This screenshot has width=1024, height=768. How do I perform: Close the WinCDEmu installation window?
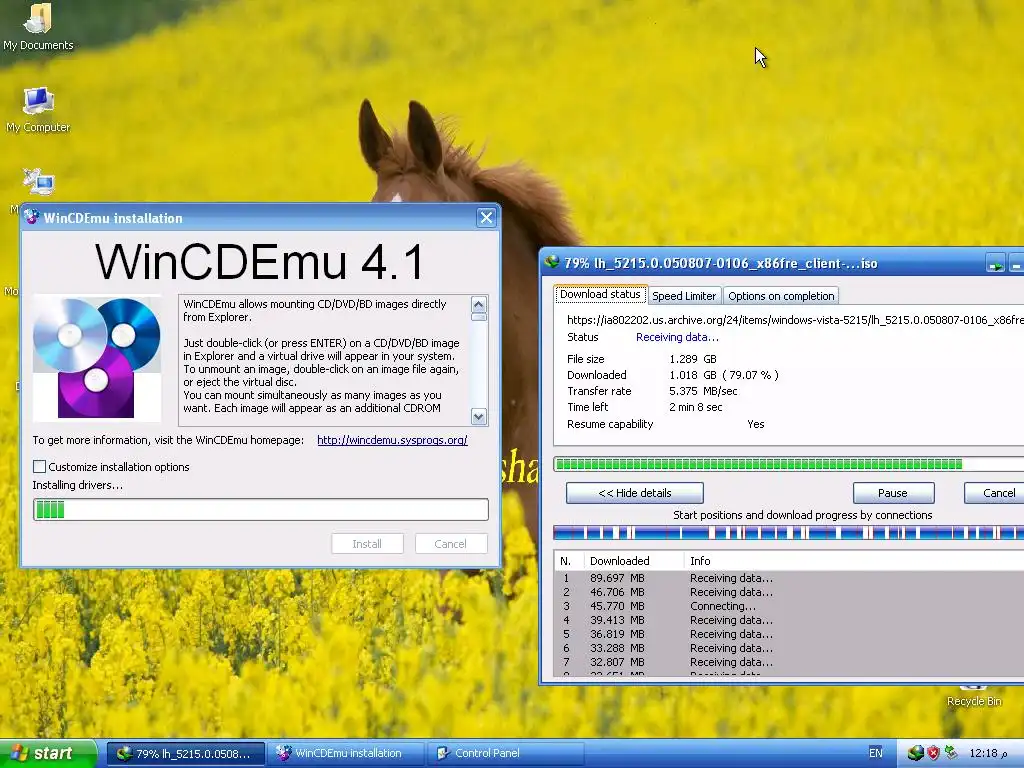pos(486,217)
